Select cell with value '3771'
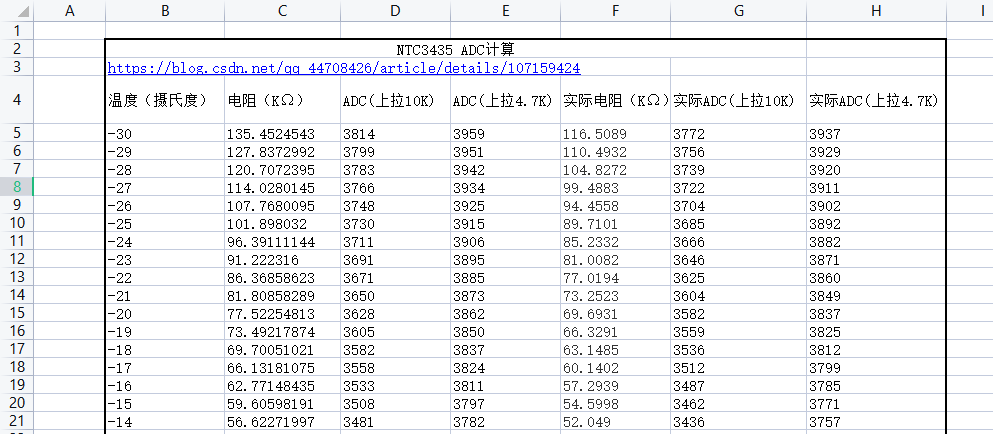993x434 pixels. 876,404
